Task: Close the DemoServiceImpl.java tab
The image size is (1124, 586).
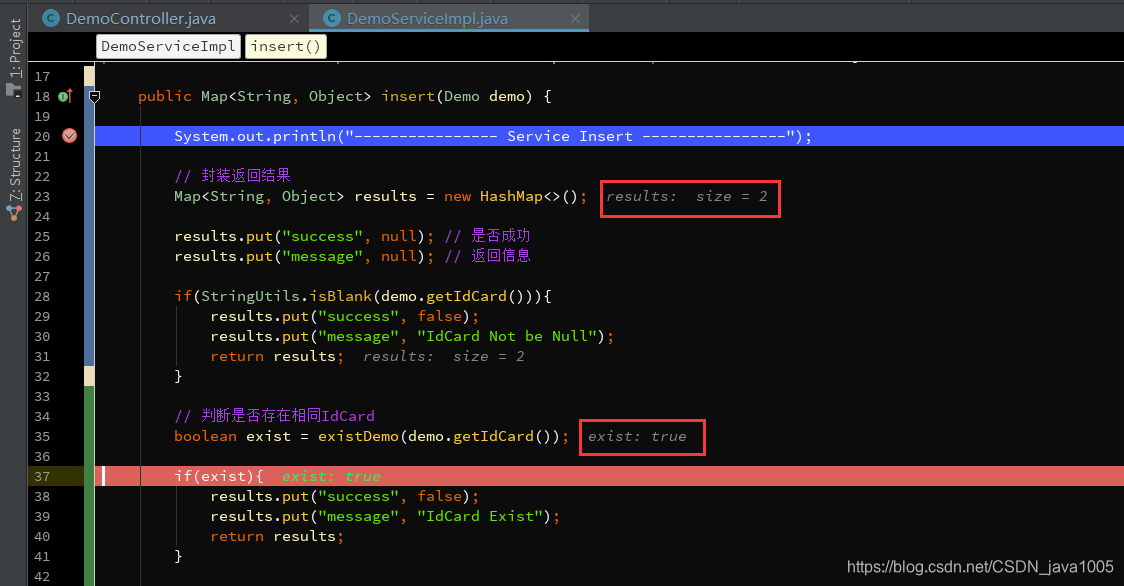Action: [x=575, y=19]
